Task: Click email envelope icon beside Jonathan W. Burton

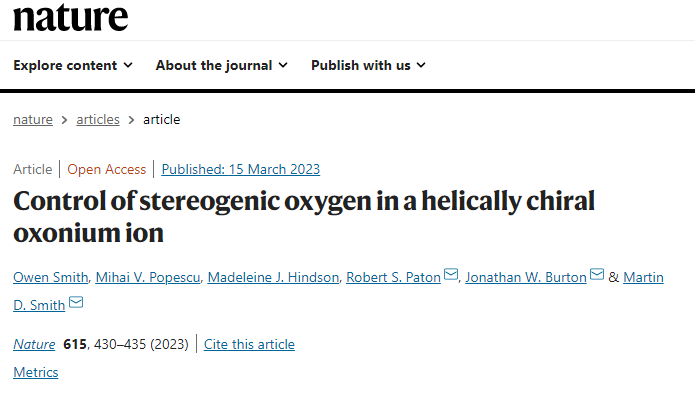Action: (597, 274)
